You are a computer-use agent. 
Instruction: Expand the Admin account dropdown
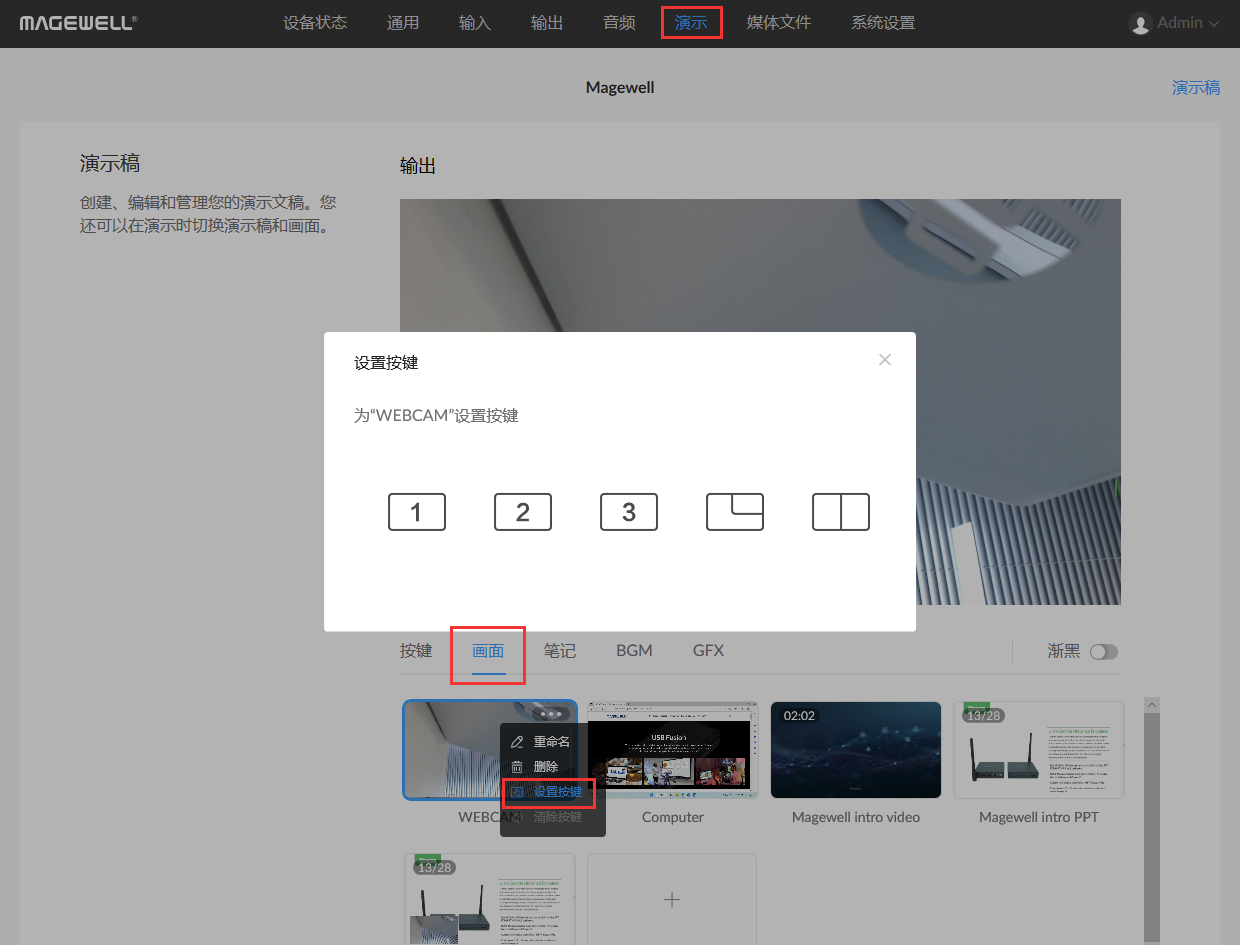[x=1214, y=24]
